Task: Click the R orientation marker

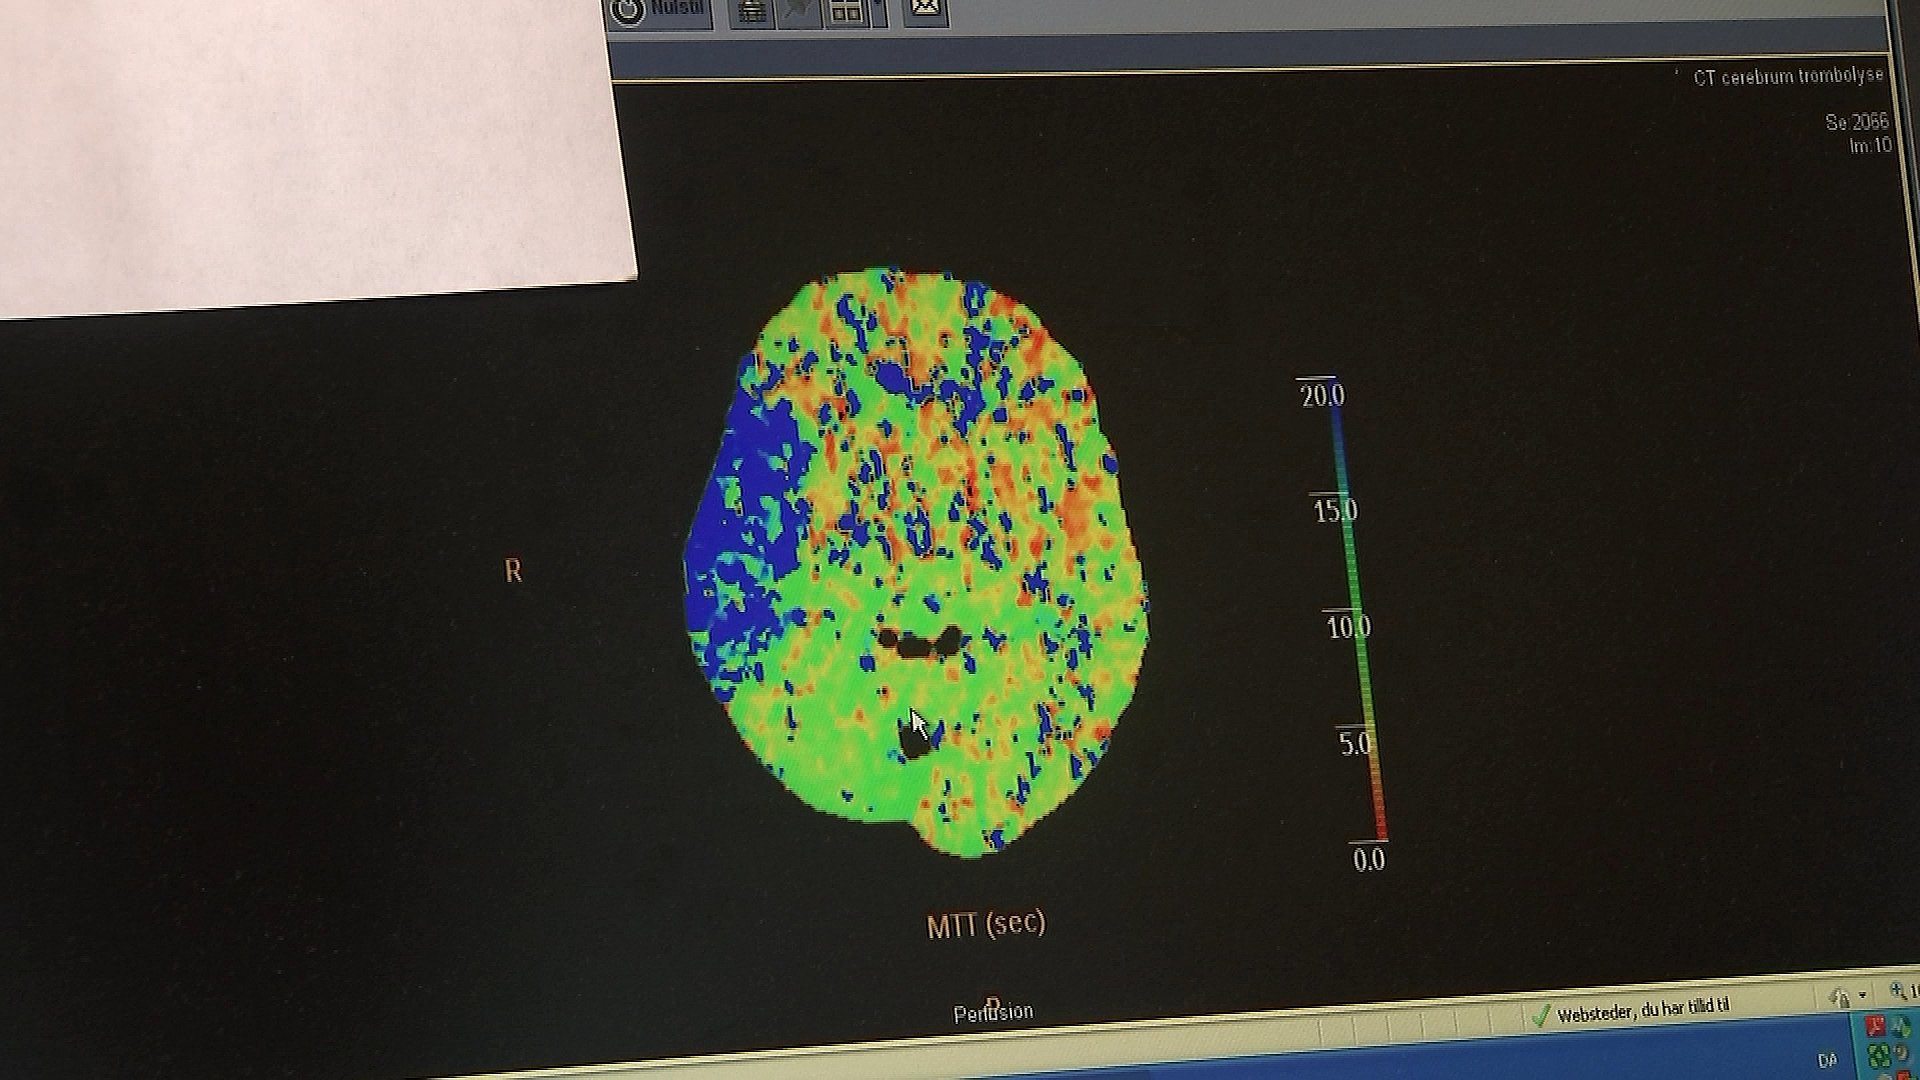Action: [513, 571]
